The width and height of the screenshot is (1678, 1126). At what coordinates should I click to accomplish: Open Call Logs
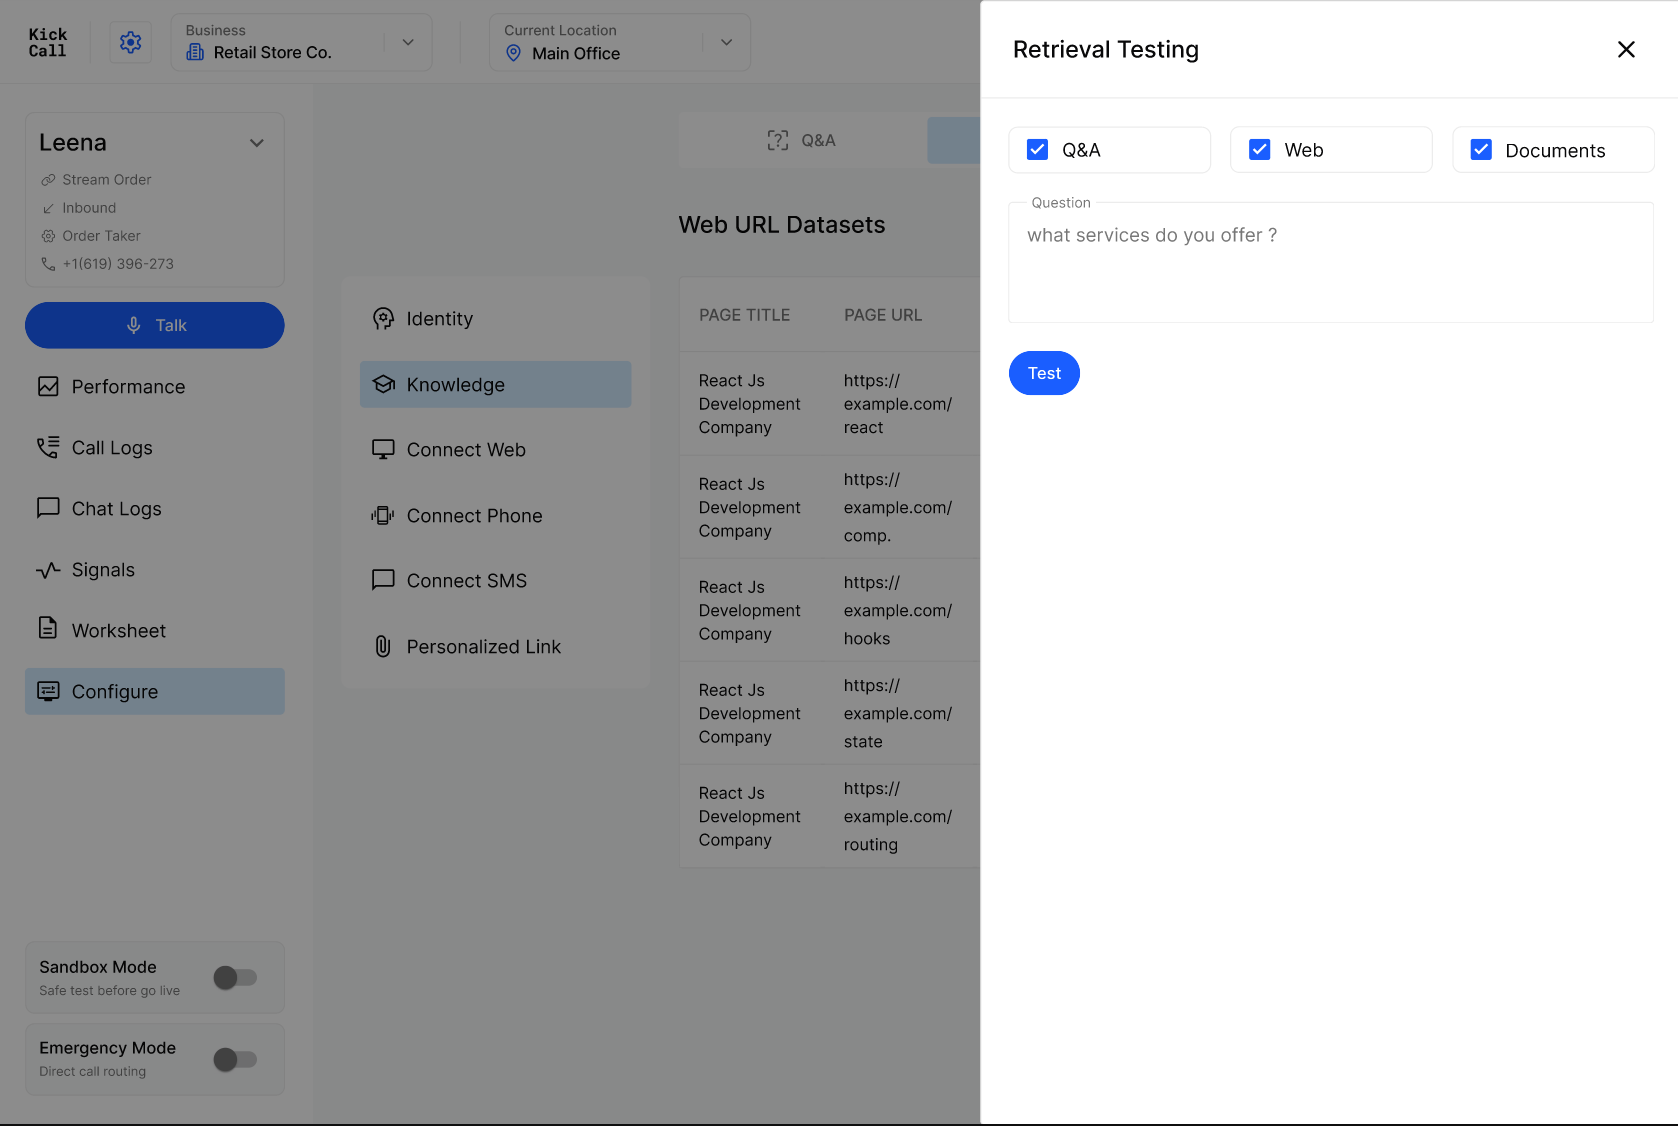tap(155, 447)
